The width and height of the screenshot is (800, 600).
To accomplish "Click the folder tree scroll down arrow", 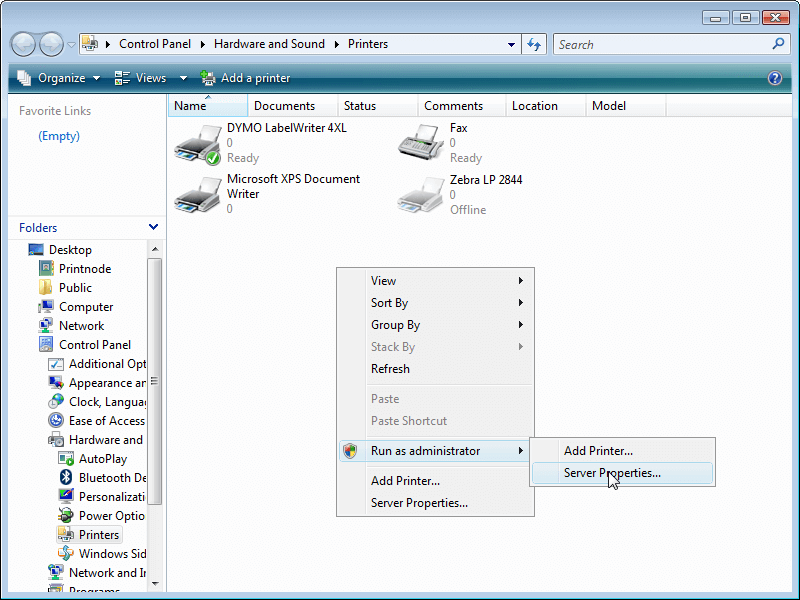I will pos(155,583).
